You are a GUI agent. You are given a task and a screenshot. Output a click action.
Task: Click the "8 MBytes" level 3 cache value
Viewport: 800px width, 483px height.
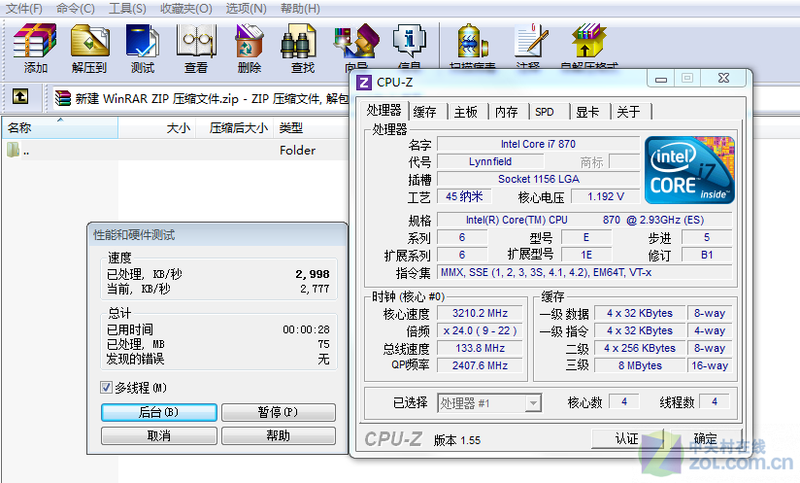[x=640, y=366]
